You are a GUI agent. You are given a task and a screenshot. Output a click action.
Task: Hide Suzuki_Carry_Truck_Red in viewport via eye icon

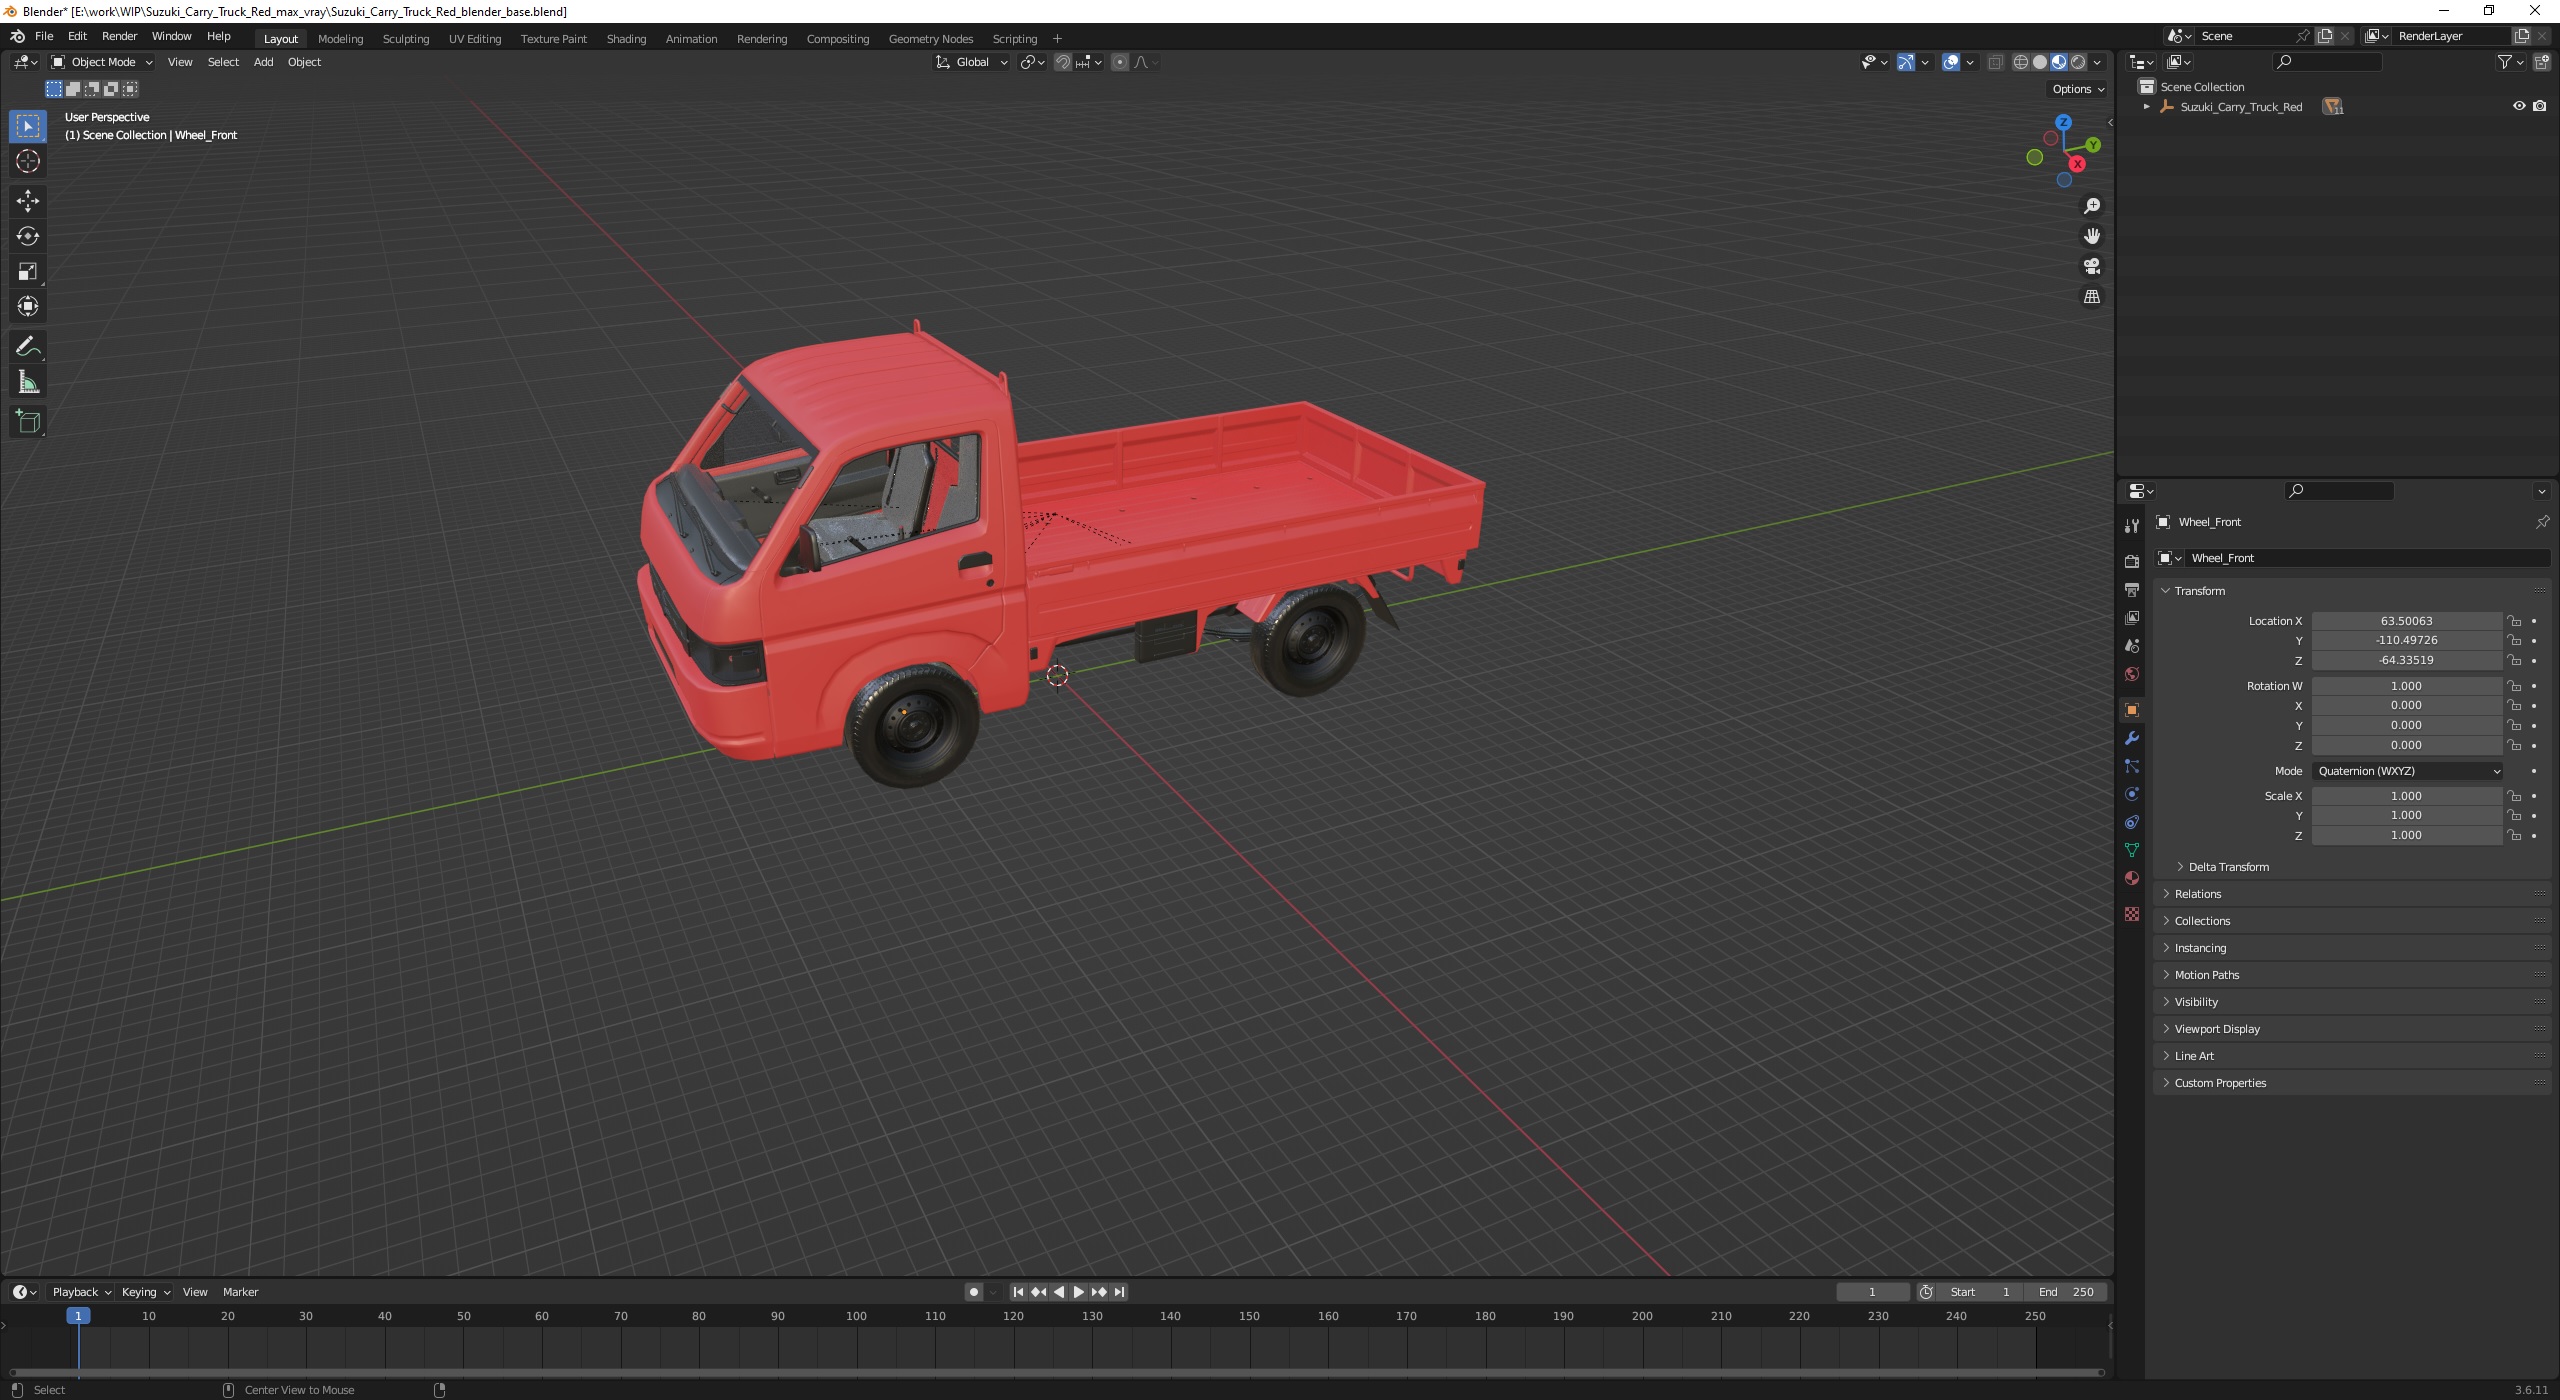pyautogui.click(x=2519, y=106)
